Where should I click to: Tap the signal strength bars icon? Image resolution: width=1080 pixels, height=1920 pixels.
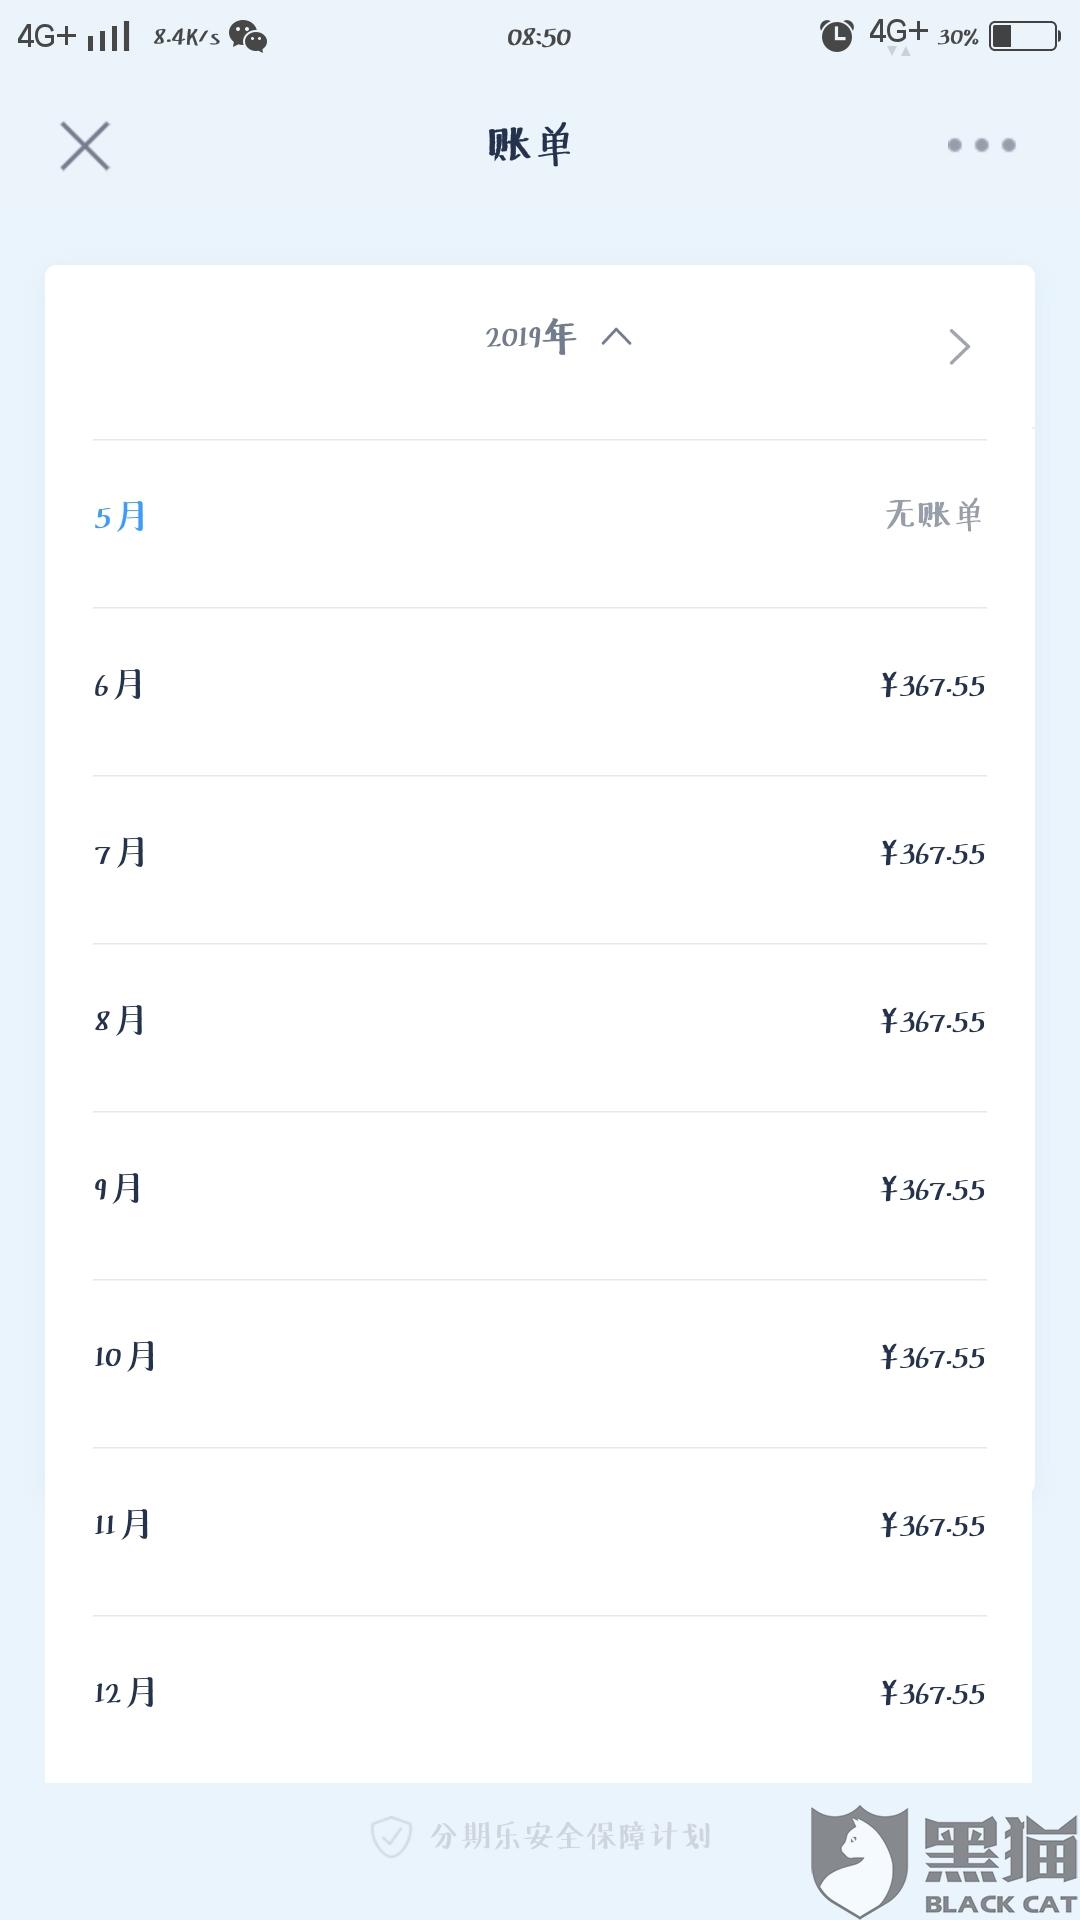[108, 38]
